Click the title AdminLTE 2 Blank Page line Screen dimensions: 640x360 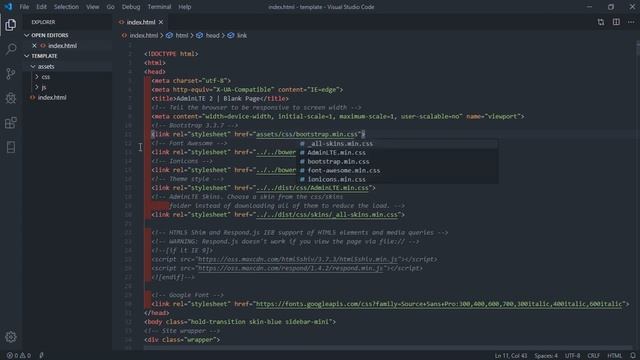(x=220, y=99)
